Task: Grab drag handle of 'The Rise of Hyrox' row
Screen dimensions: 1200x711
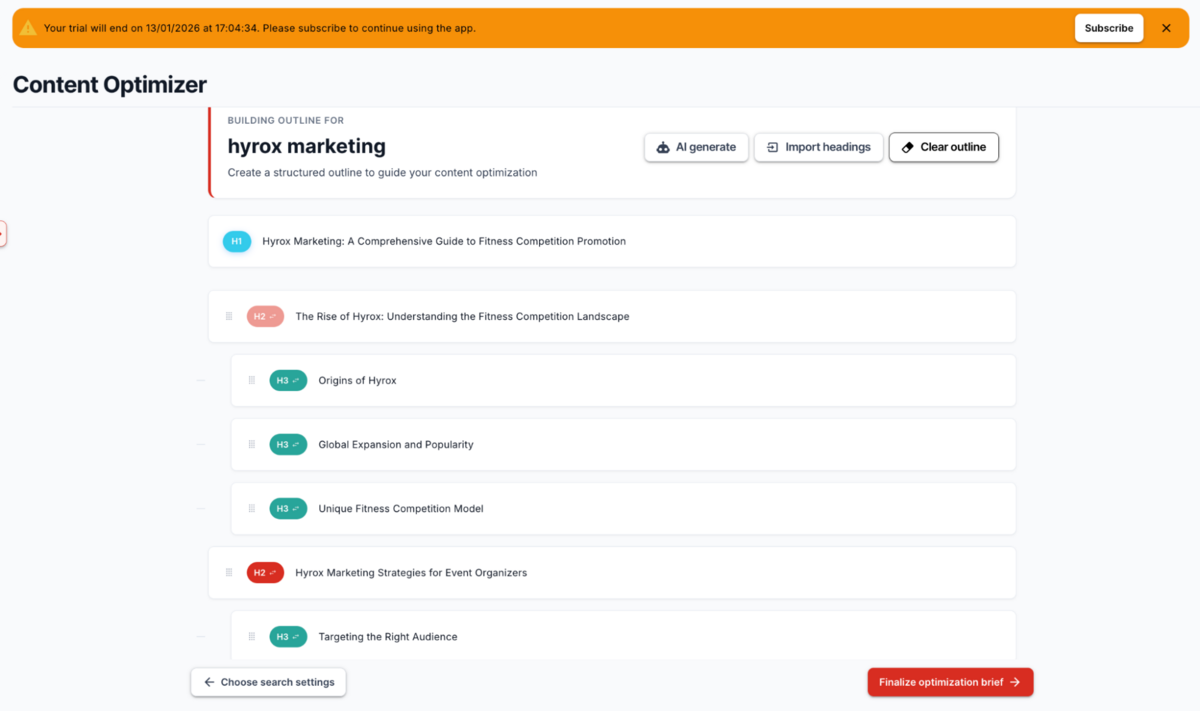Action: coord(229,317)
